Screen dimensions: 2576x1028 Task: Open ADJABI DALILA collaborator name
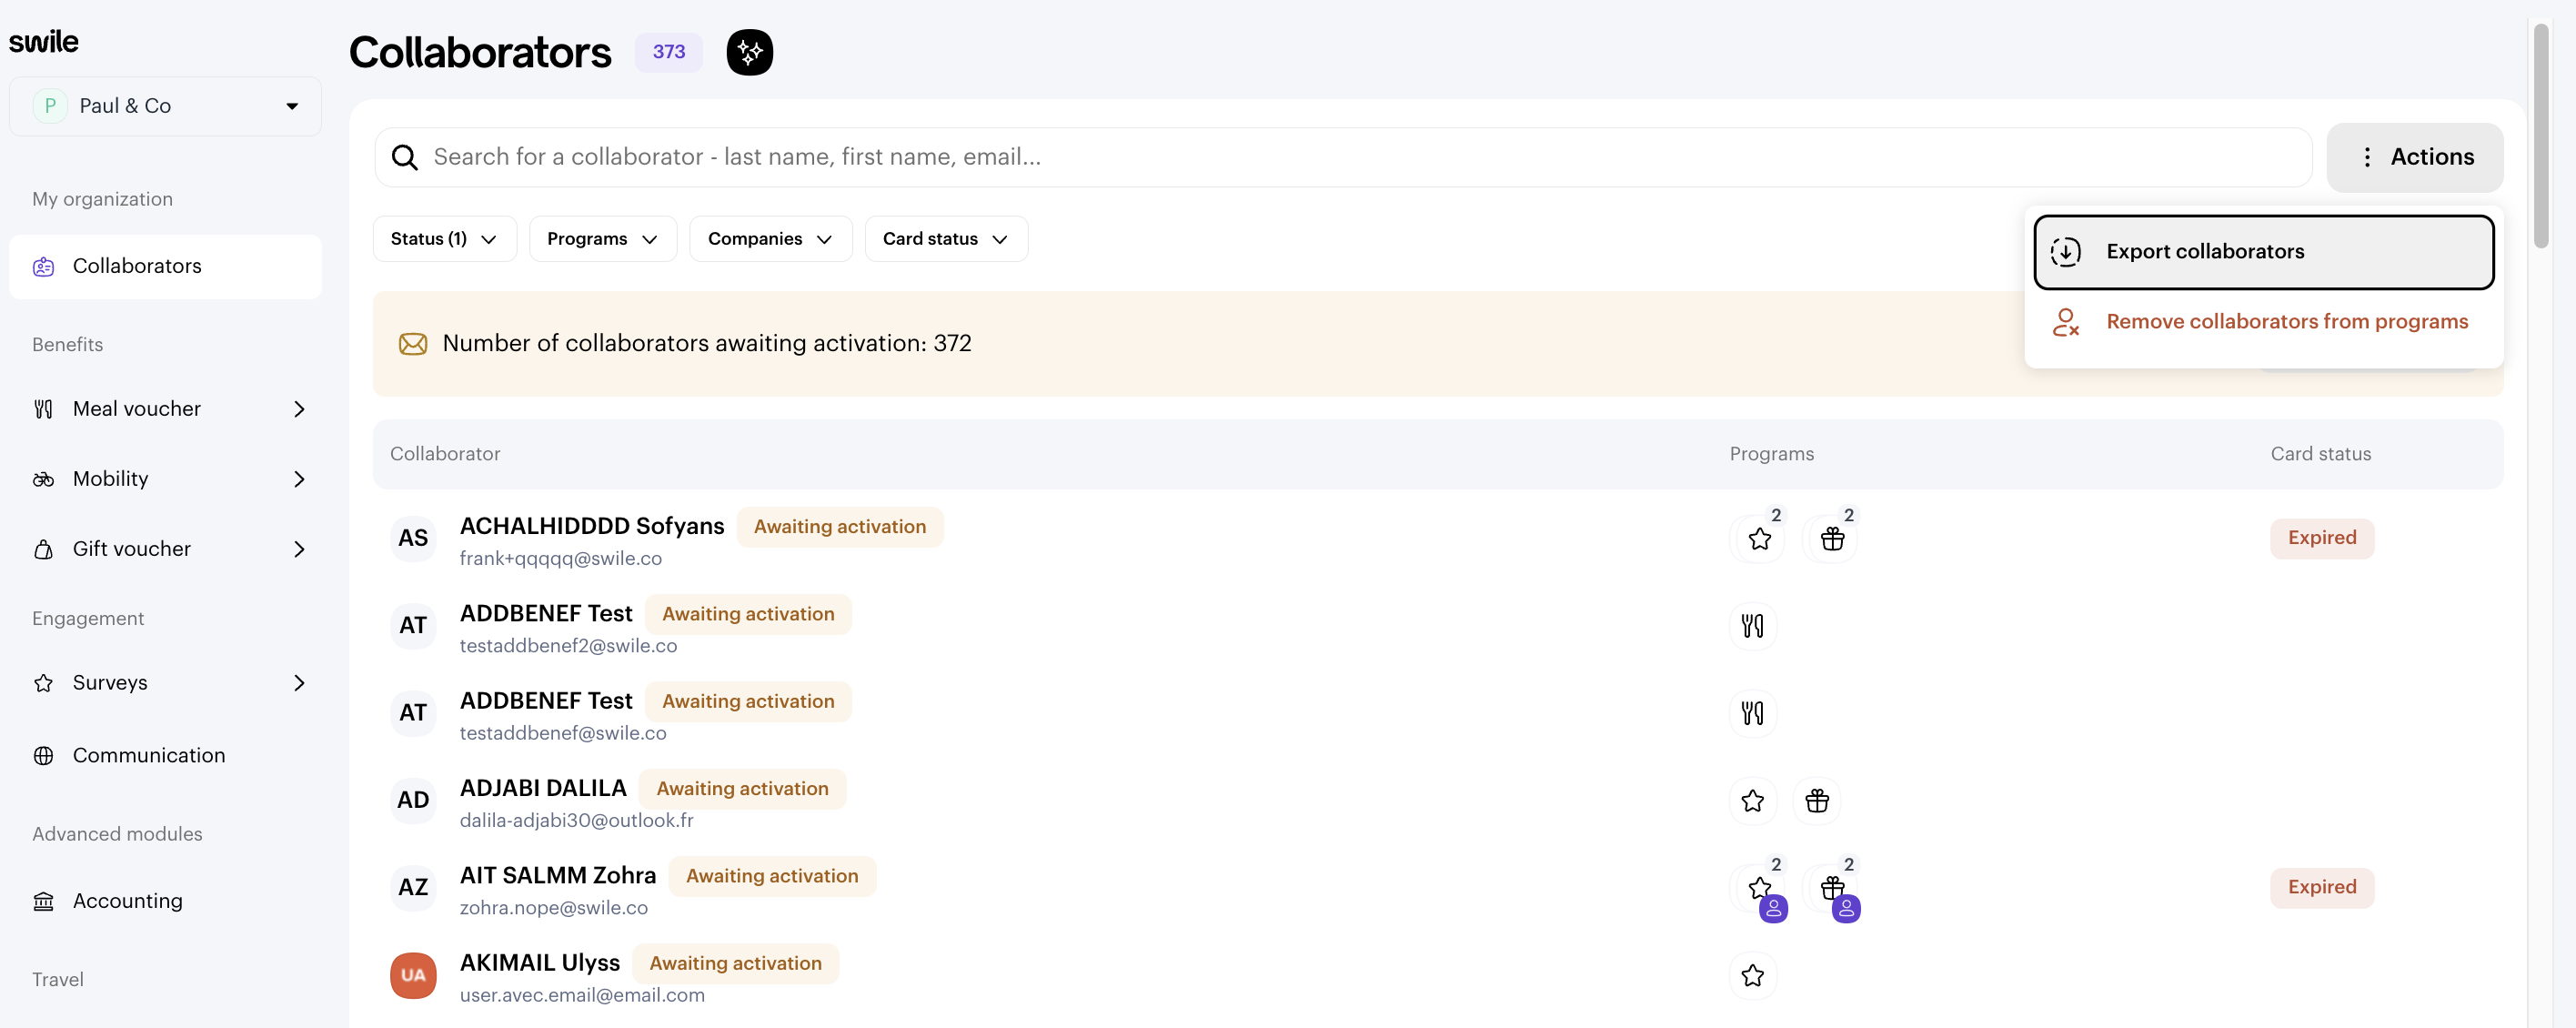(x=542, y=788)
